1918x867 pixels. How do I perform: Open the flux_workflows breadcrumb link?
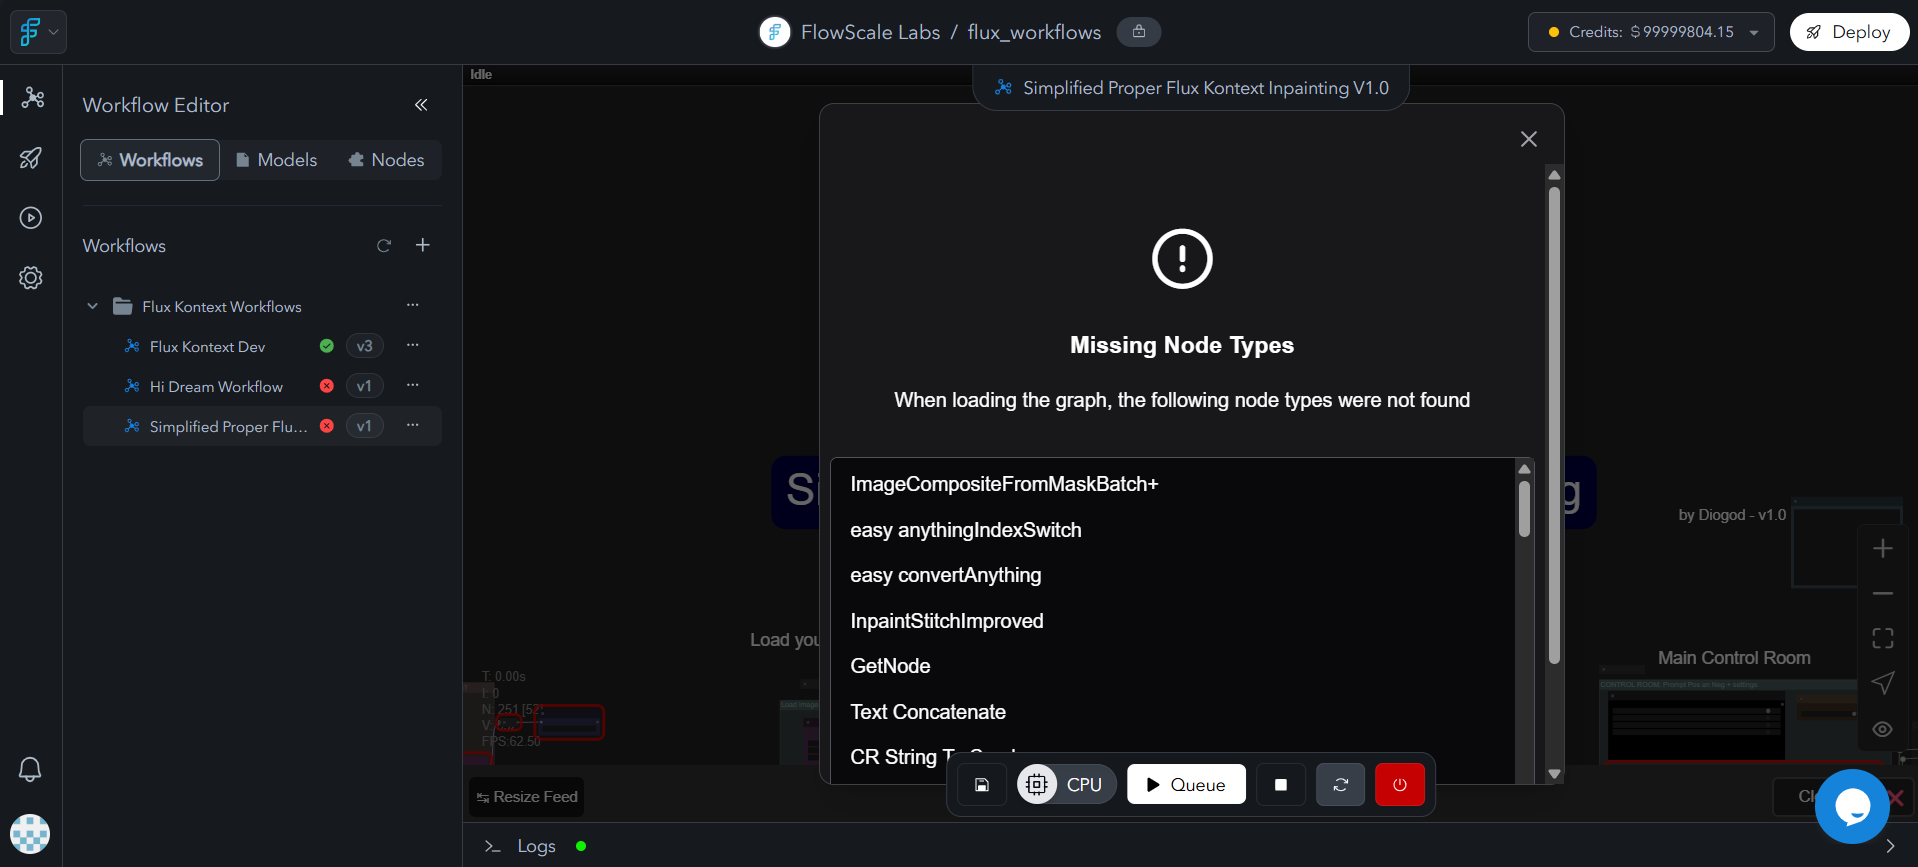1034,32
